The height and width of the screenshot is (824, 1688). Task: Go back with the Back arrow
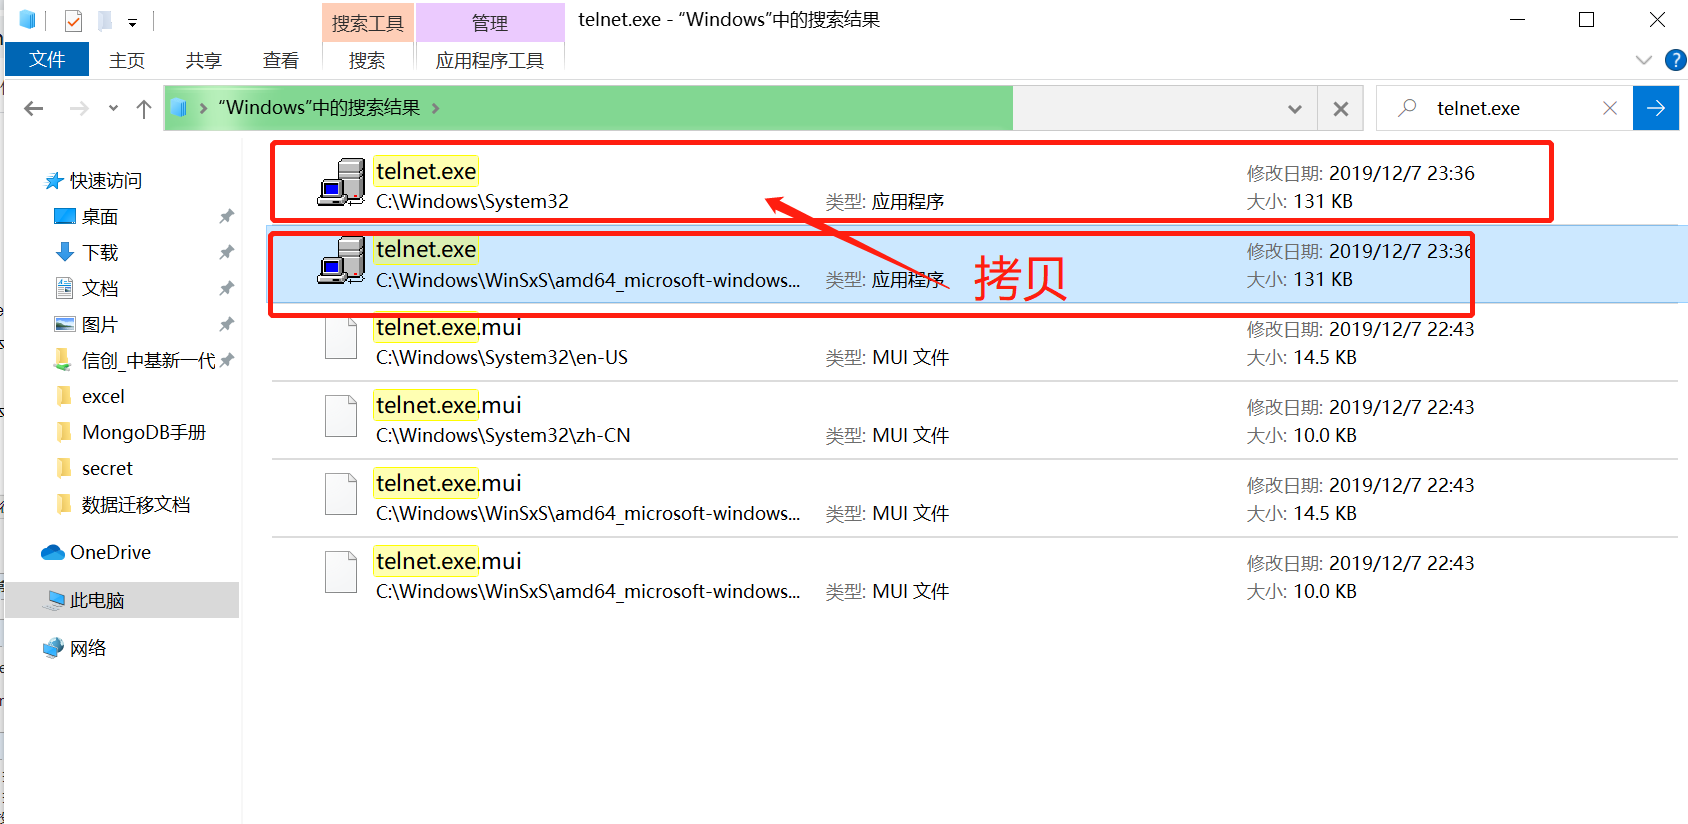pos(34,108)
